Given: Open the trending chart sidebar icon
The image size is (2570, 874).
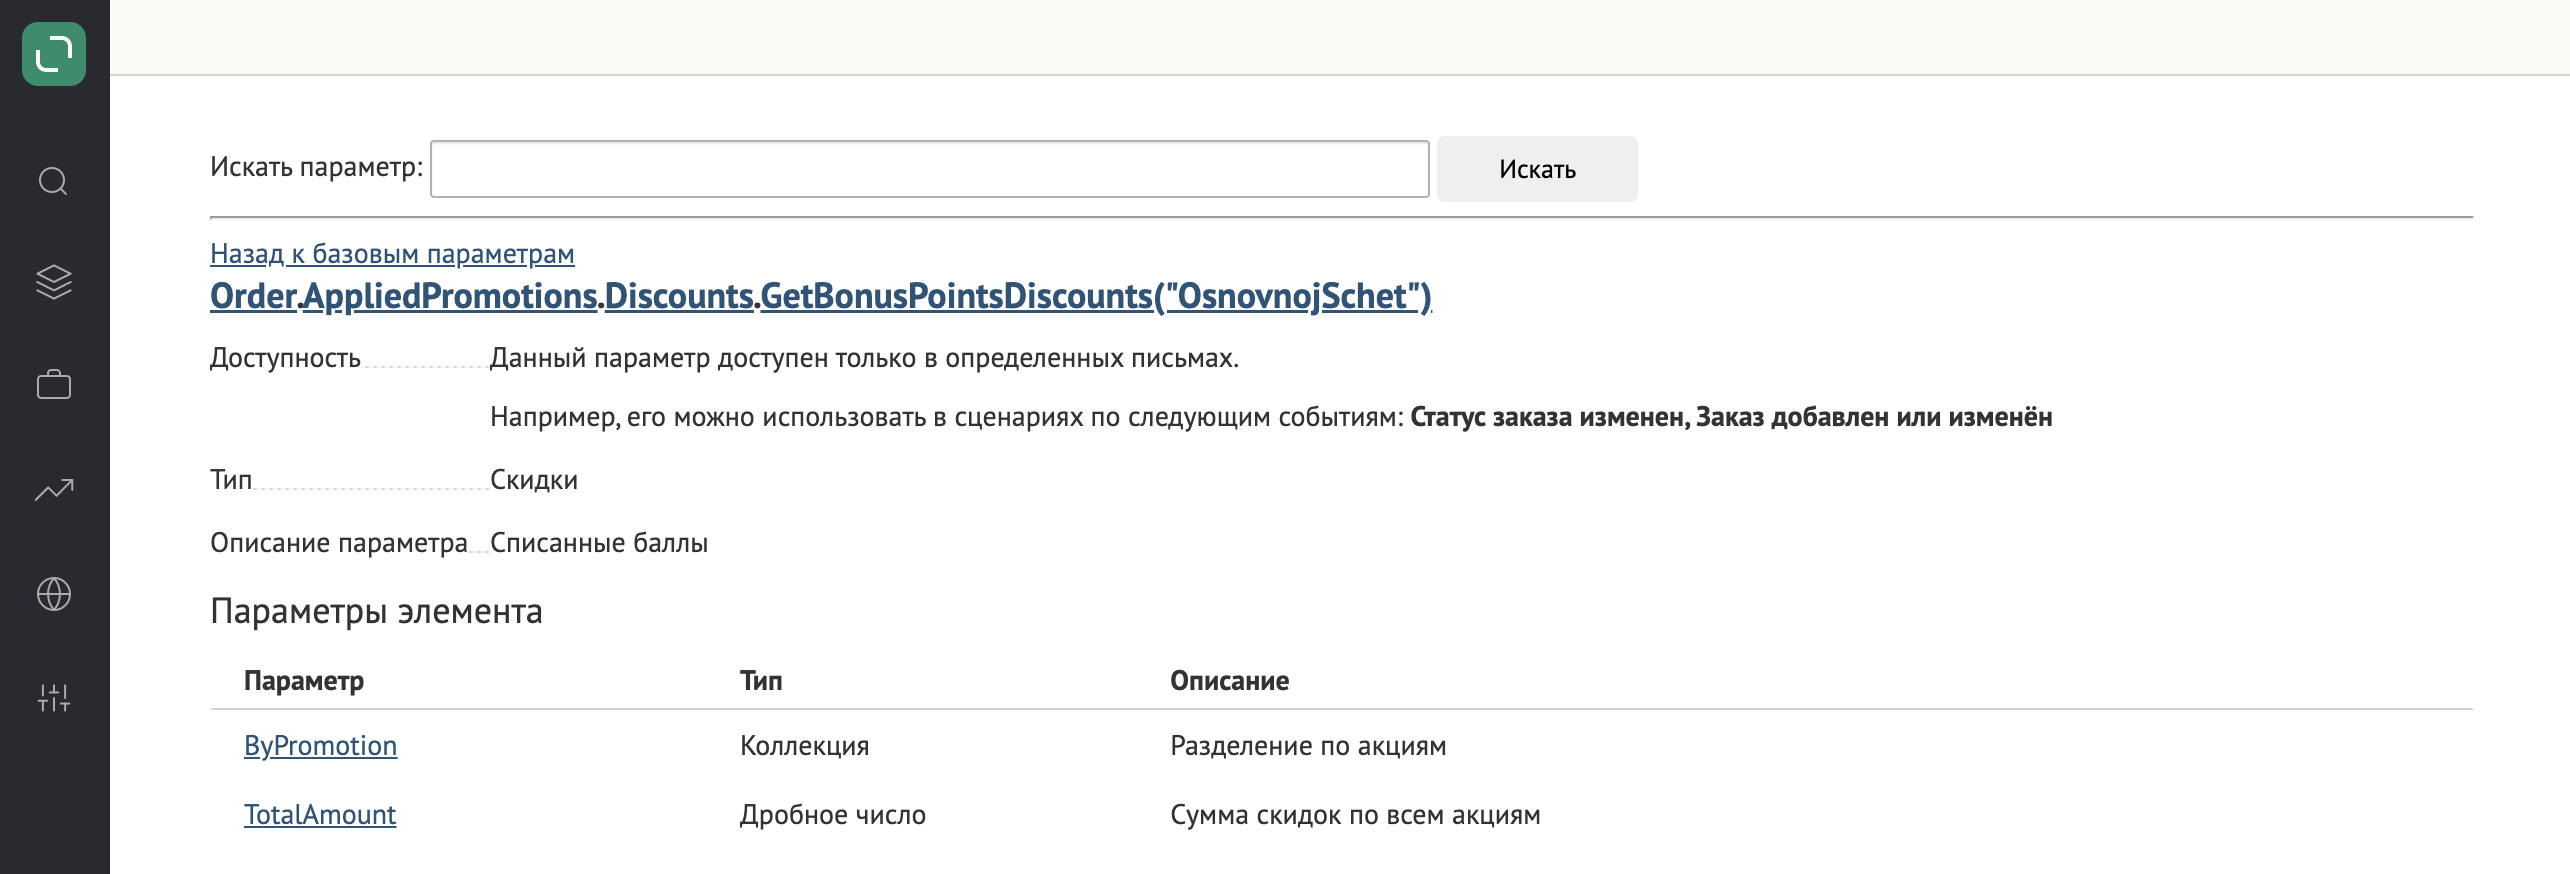Looking at the screenshot, I should click(x=54, y=489).
